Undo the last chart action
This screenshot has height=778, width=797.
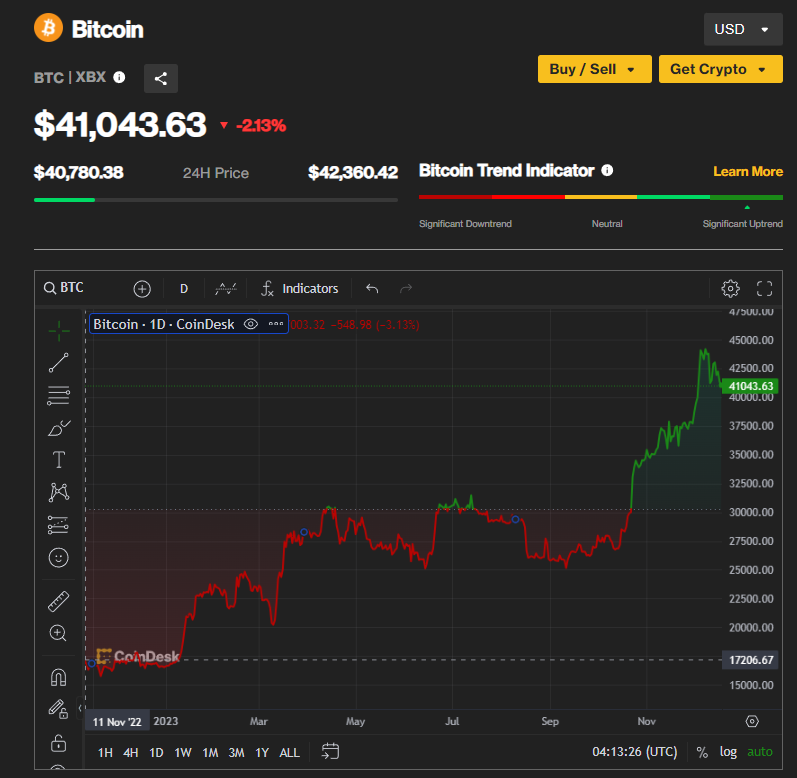[x=372, y=289]
